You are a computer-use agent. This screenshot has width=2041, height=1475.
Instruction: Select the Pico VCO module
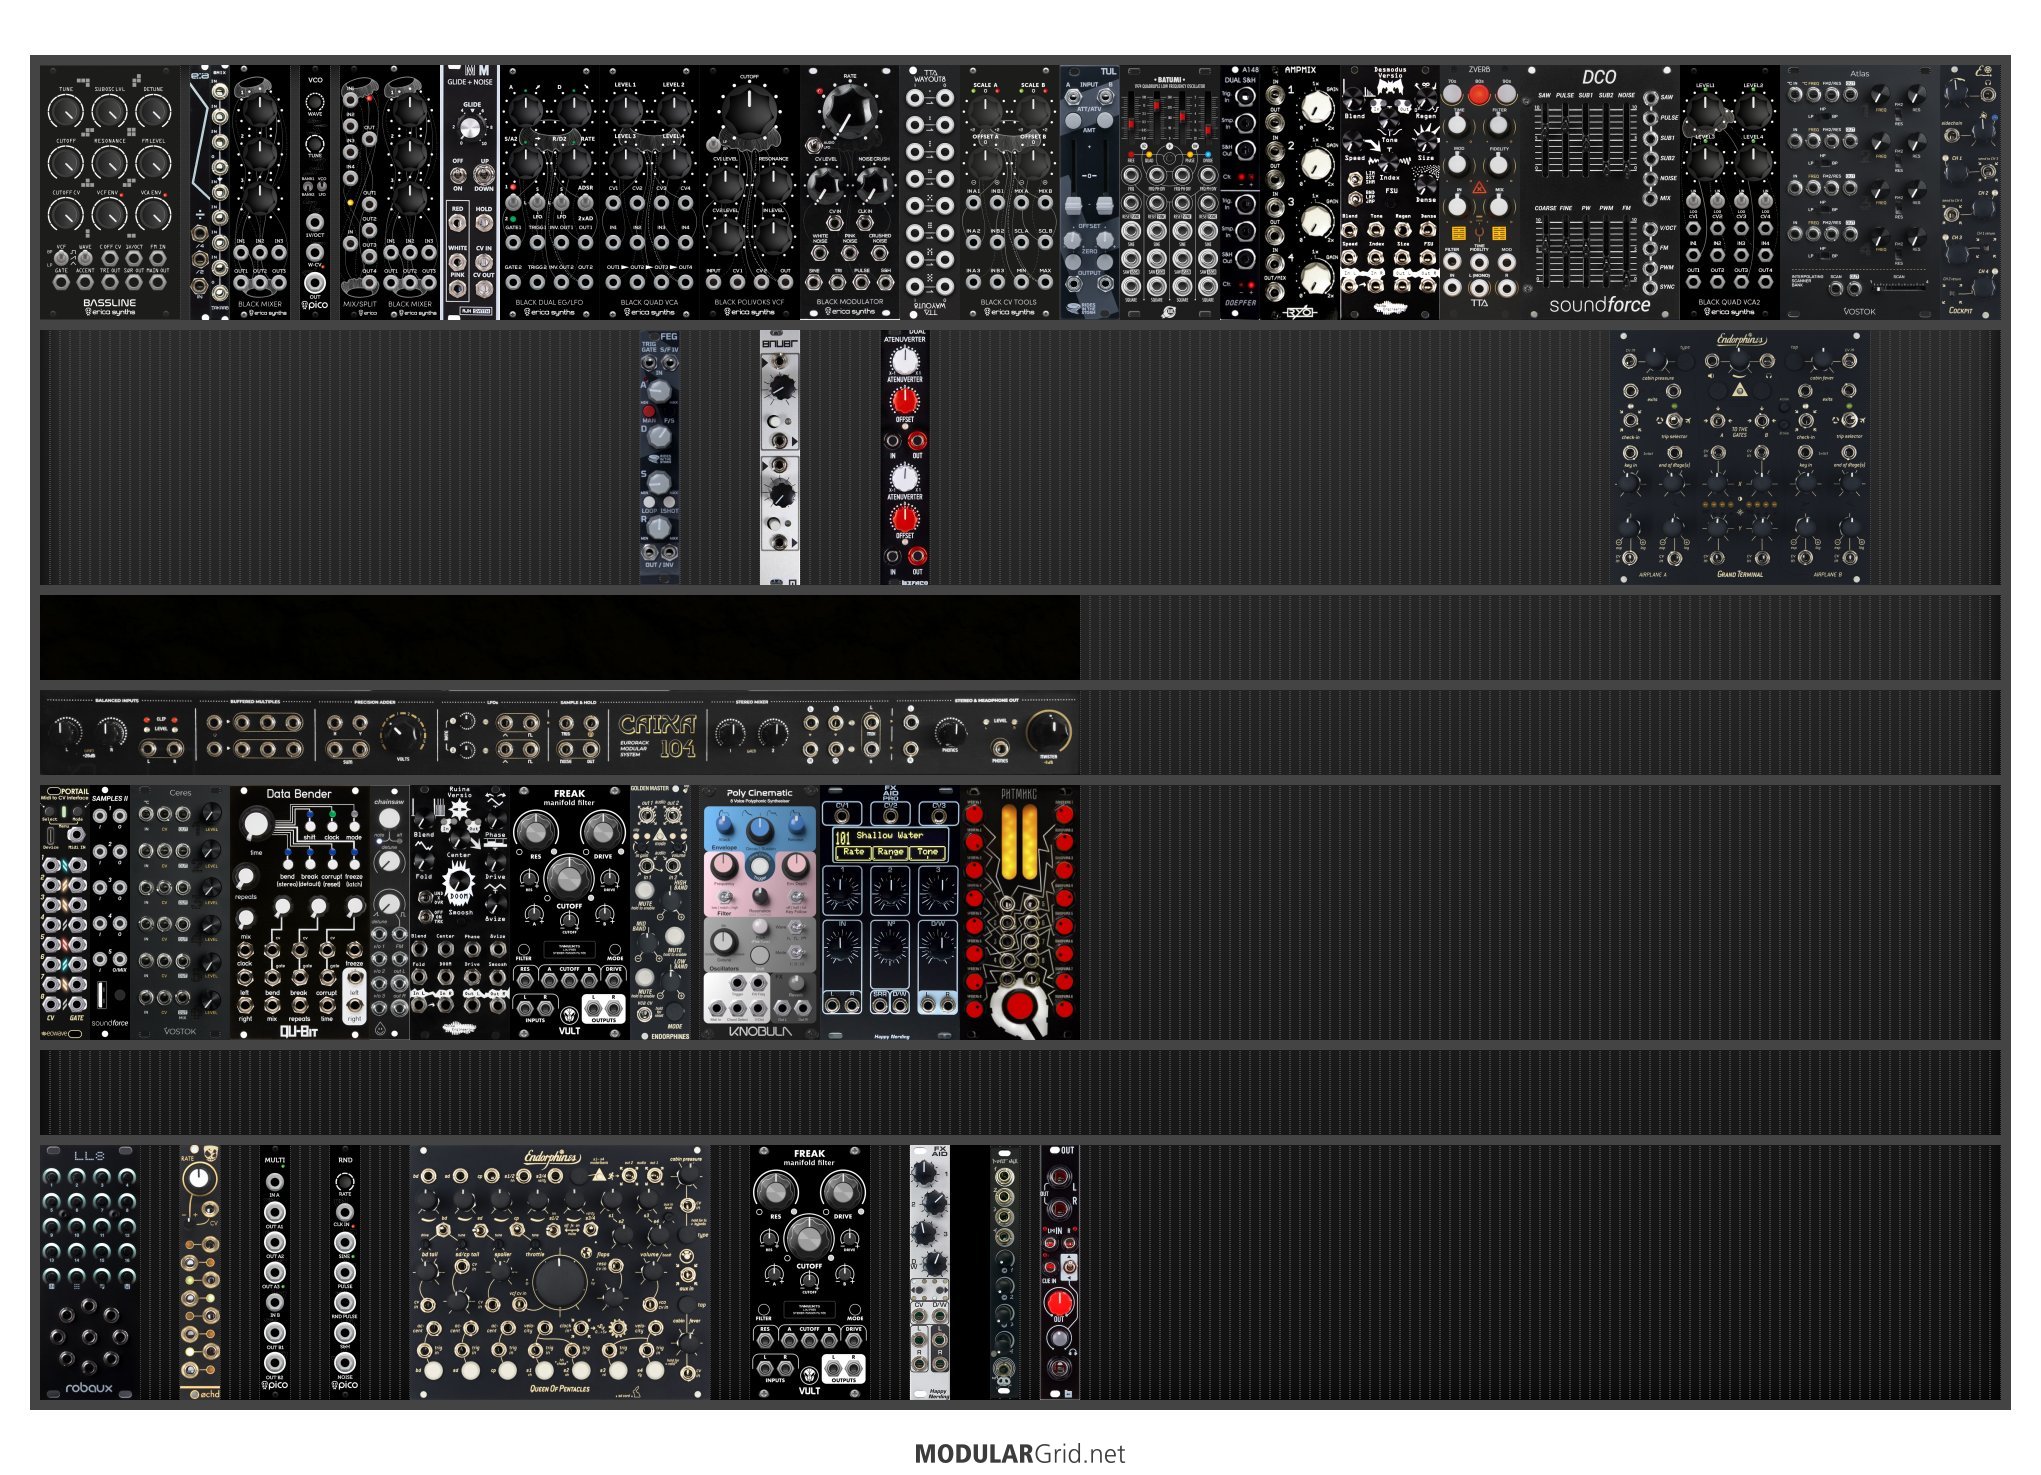[x=315, y=193]
